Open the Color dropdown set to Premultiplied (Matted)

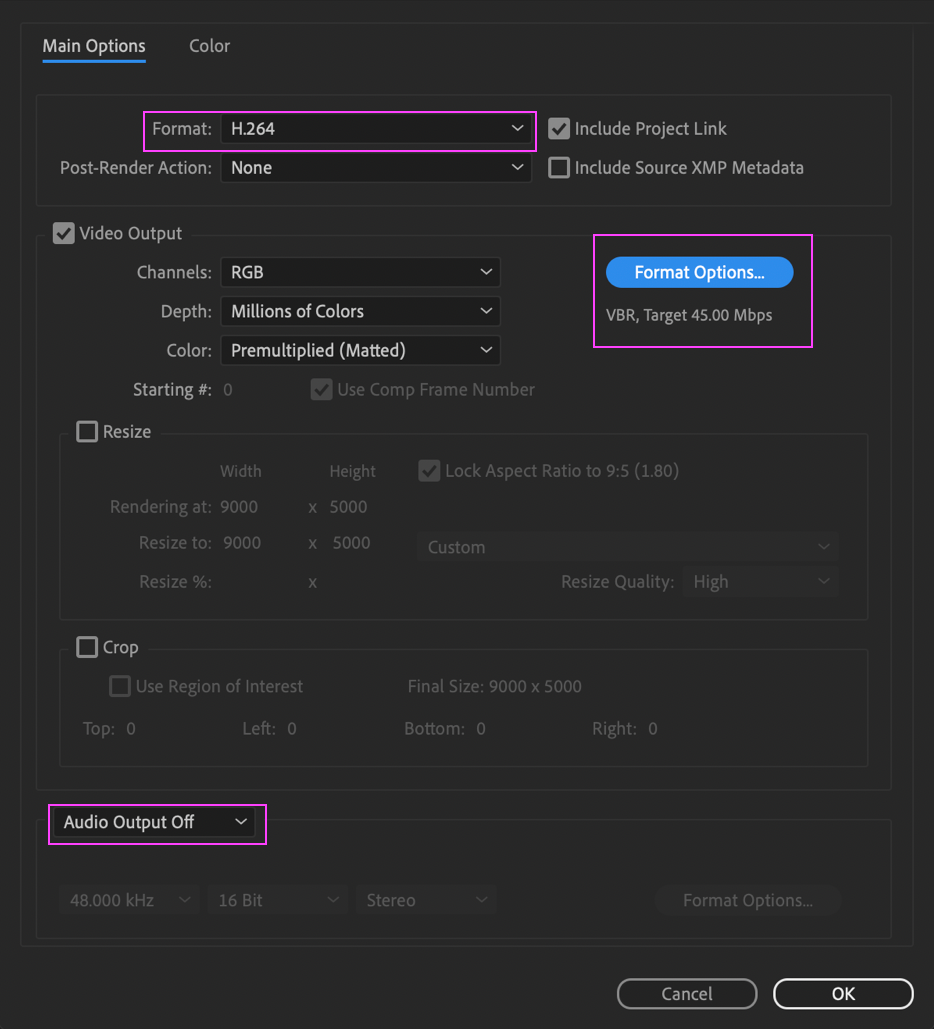coord(360,350)
